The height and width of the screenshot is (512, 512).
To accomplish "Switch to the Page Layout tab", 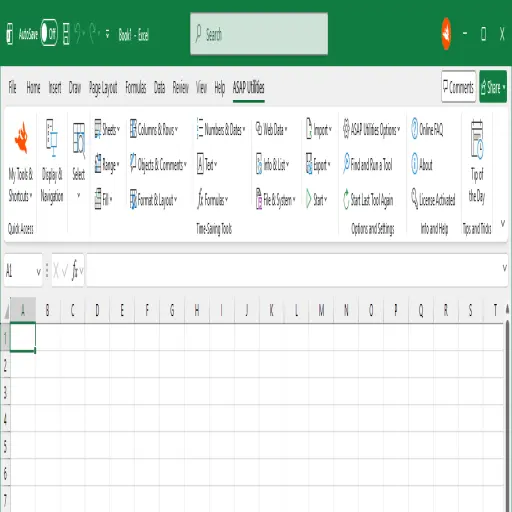I will 103,88.
